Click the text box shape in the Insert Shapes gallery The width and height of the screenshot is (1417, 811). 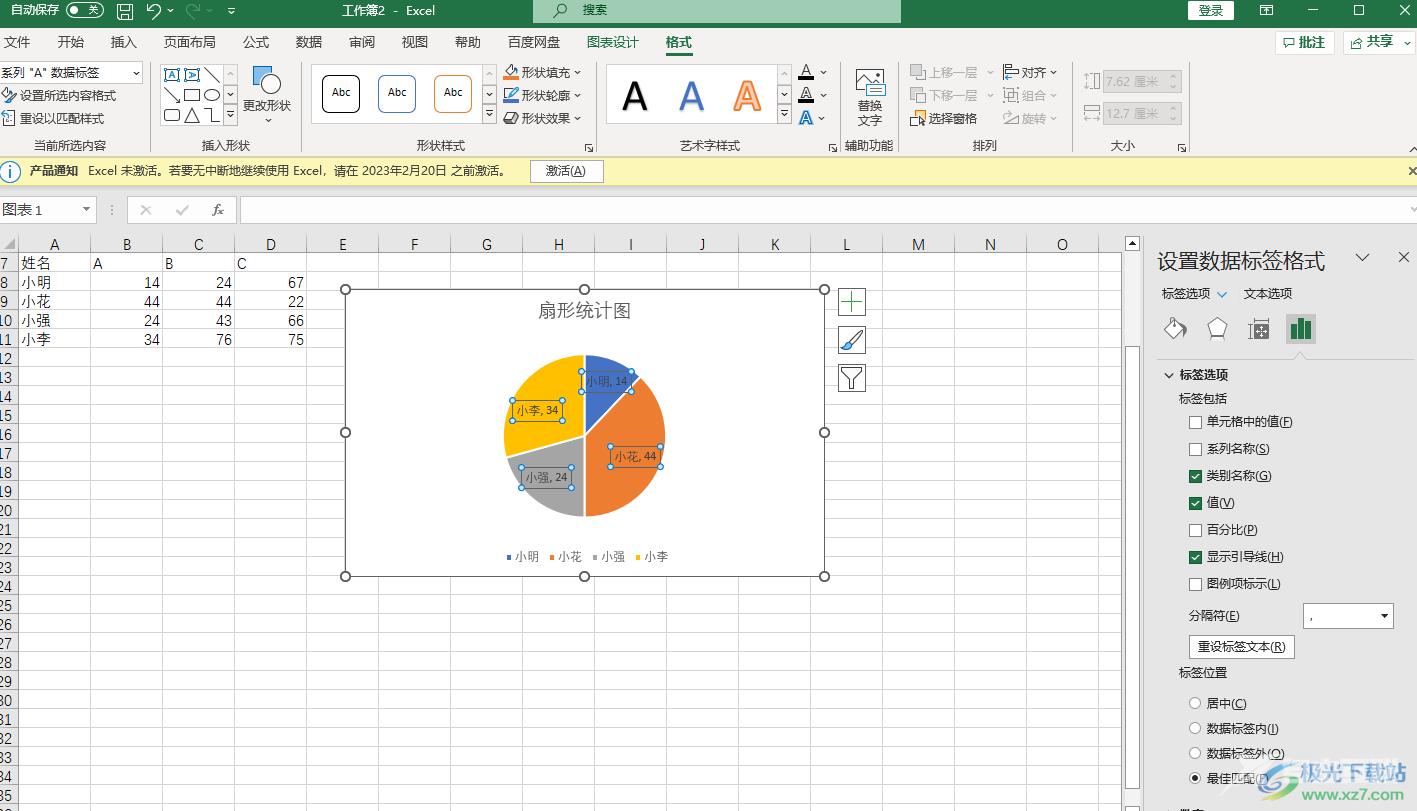[x=172, y=75]
